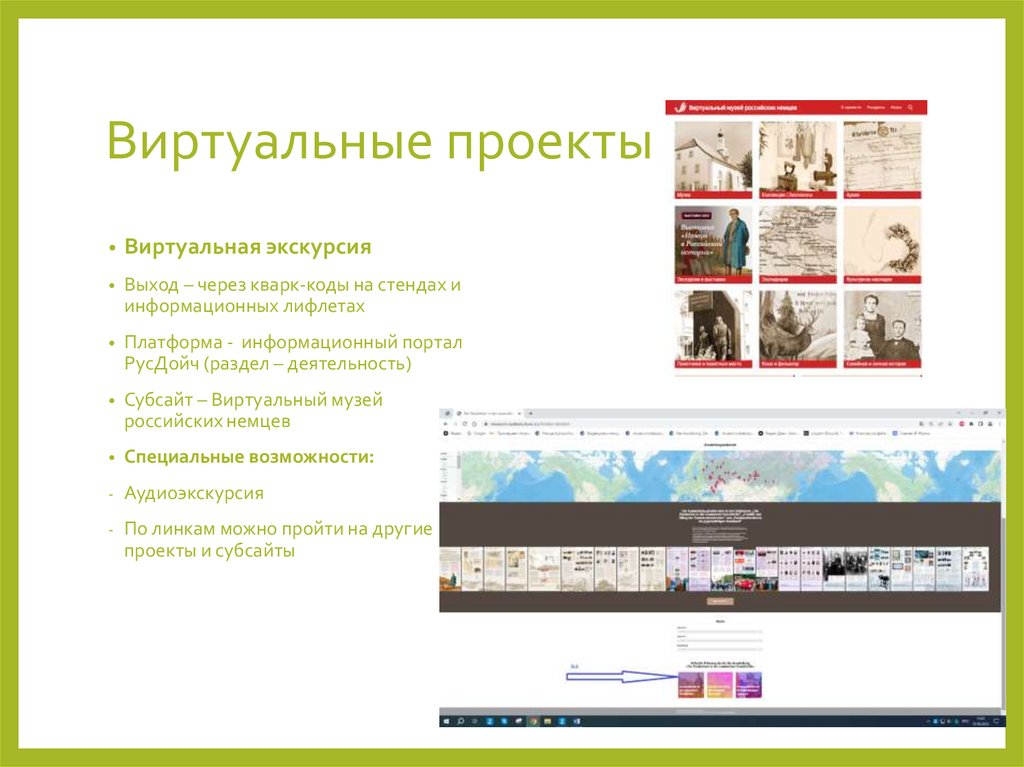Click the browser reload page icon
The image size is (1024, 767).
pyautogui.click(x=465, y=424)
